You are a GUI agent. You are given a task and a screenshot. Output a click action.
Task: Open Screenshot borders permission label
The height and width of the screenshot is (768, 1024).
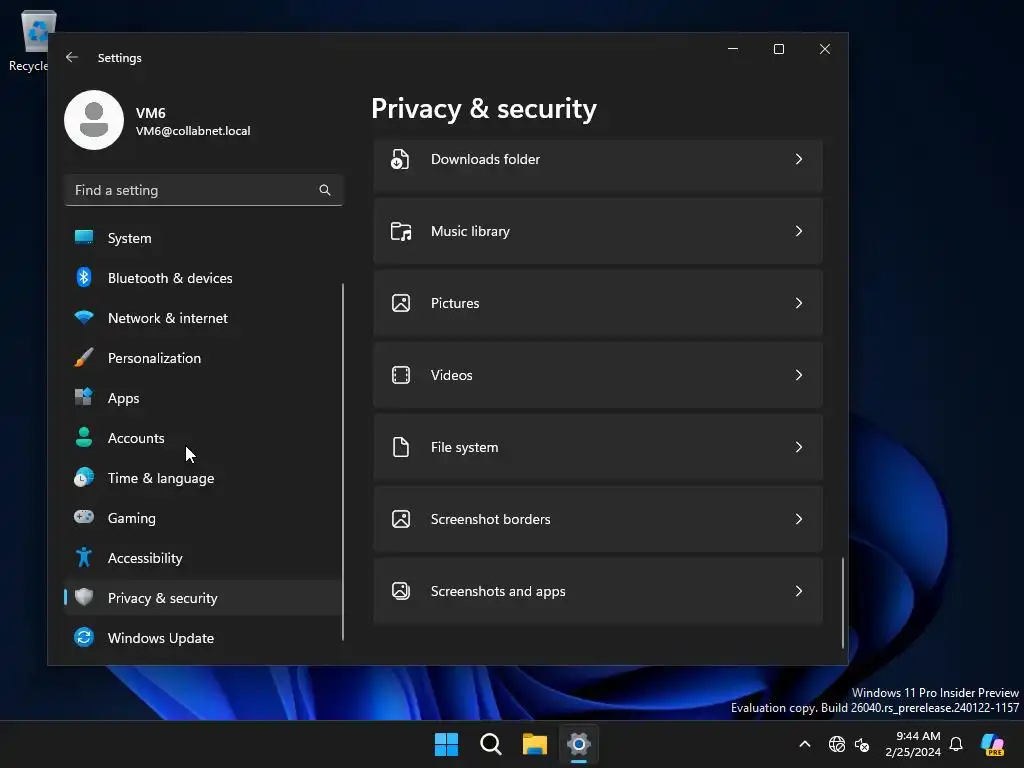[490, 519]
